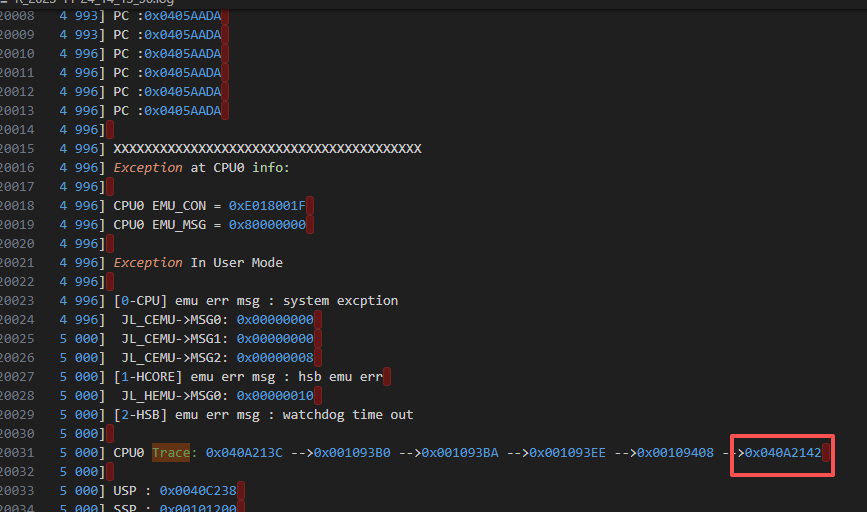The width and height of the screenshot is (867, 512).
Task: Click the "[2-HSB]" tag
Action: 140,415
